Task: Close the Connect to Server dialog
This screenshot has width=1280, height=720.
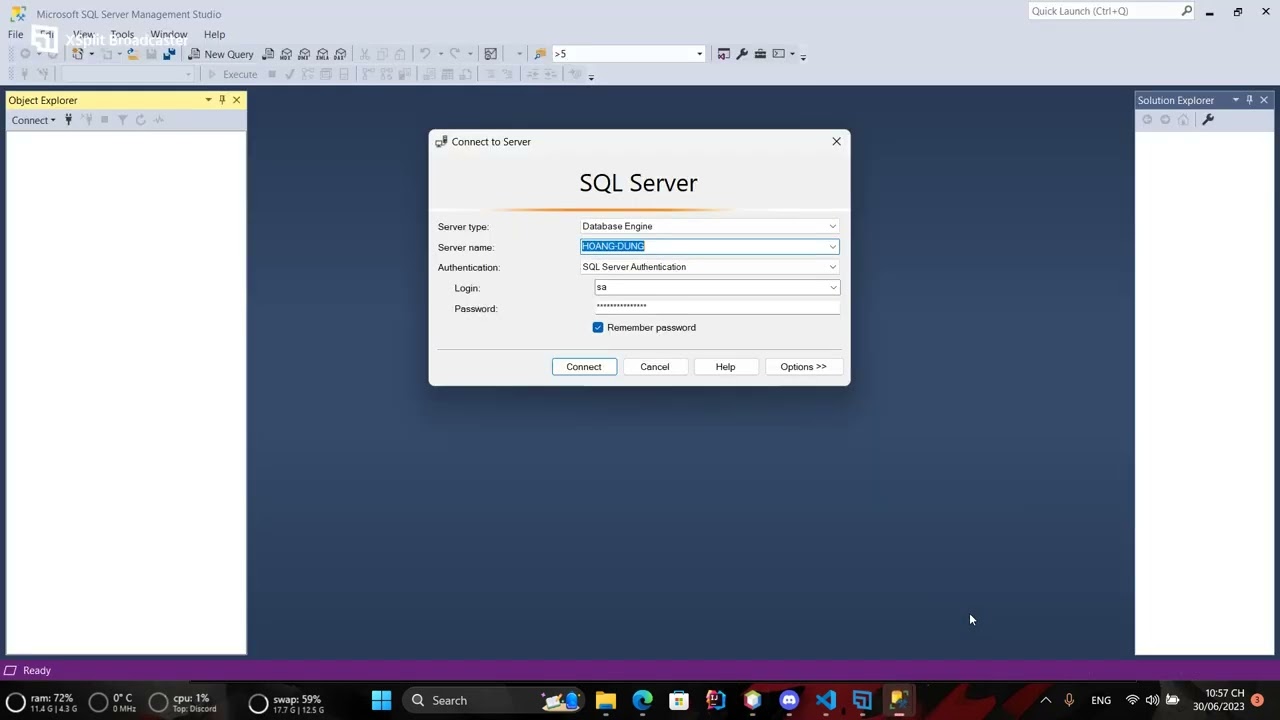Action: (837, 142)
